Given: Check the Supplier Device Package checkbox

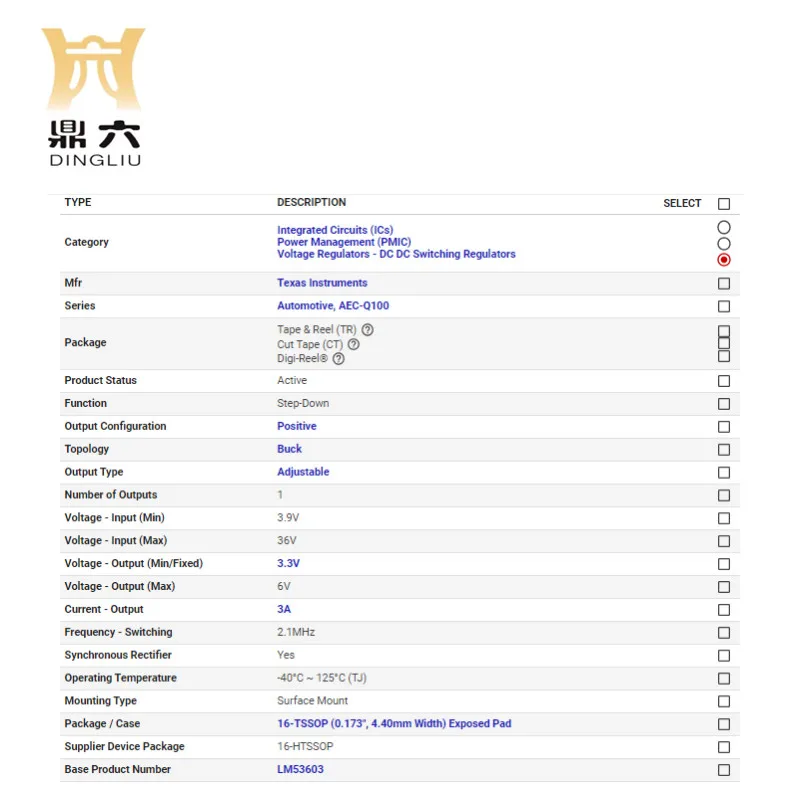Looking at the screenshot, I should click(723, 747).
